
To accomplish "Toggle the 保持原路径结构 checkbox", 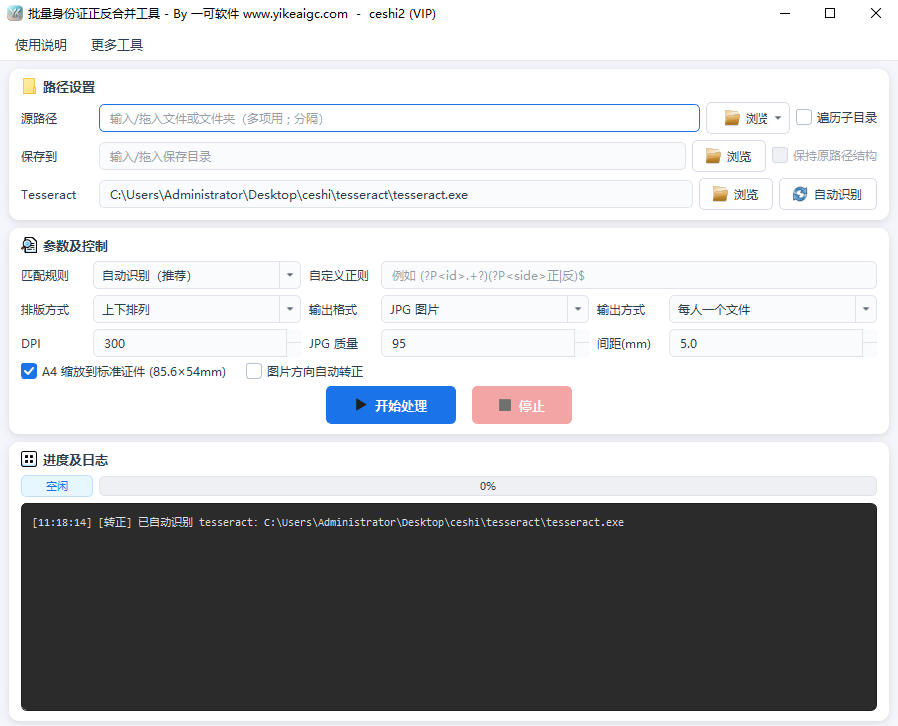I will tap(780, 155).
